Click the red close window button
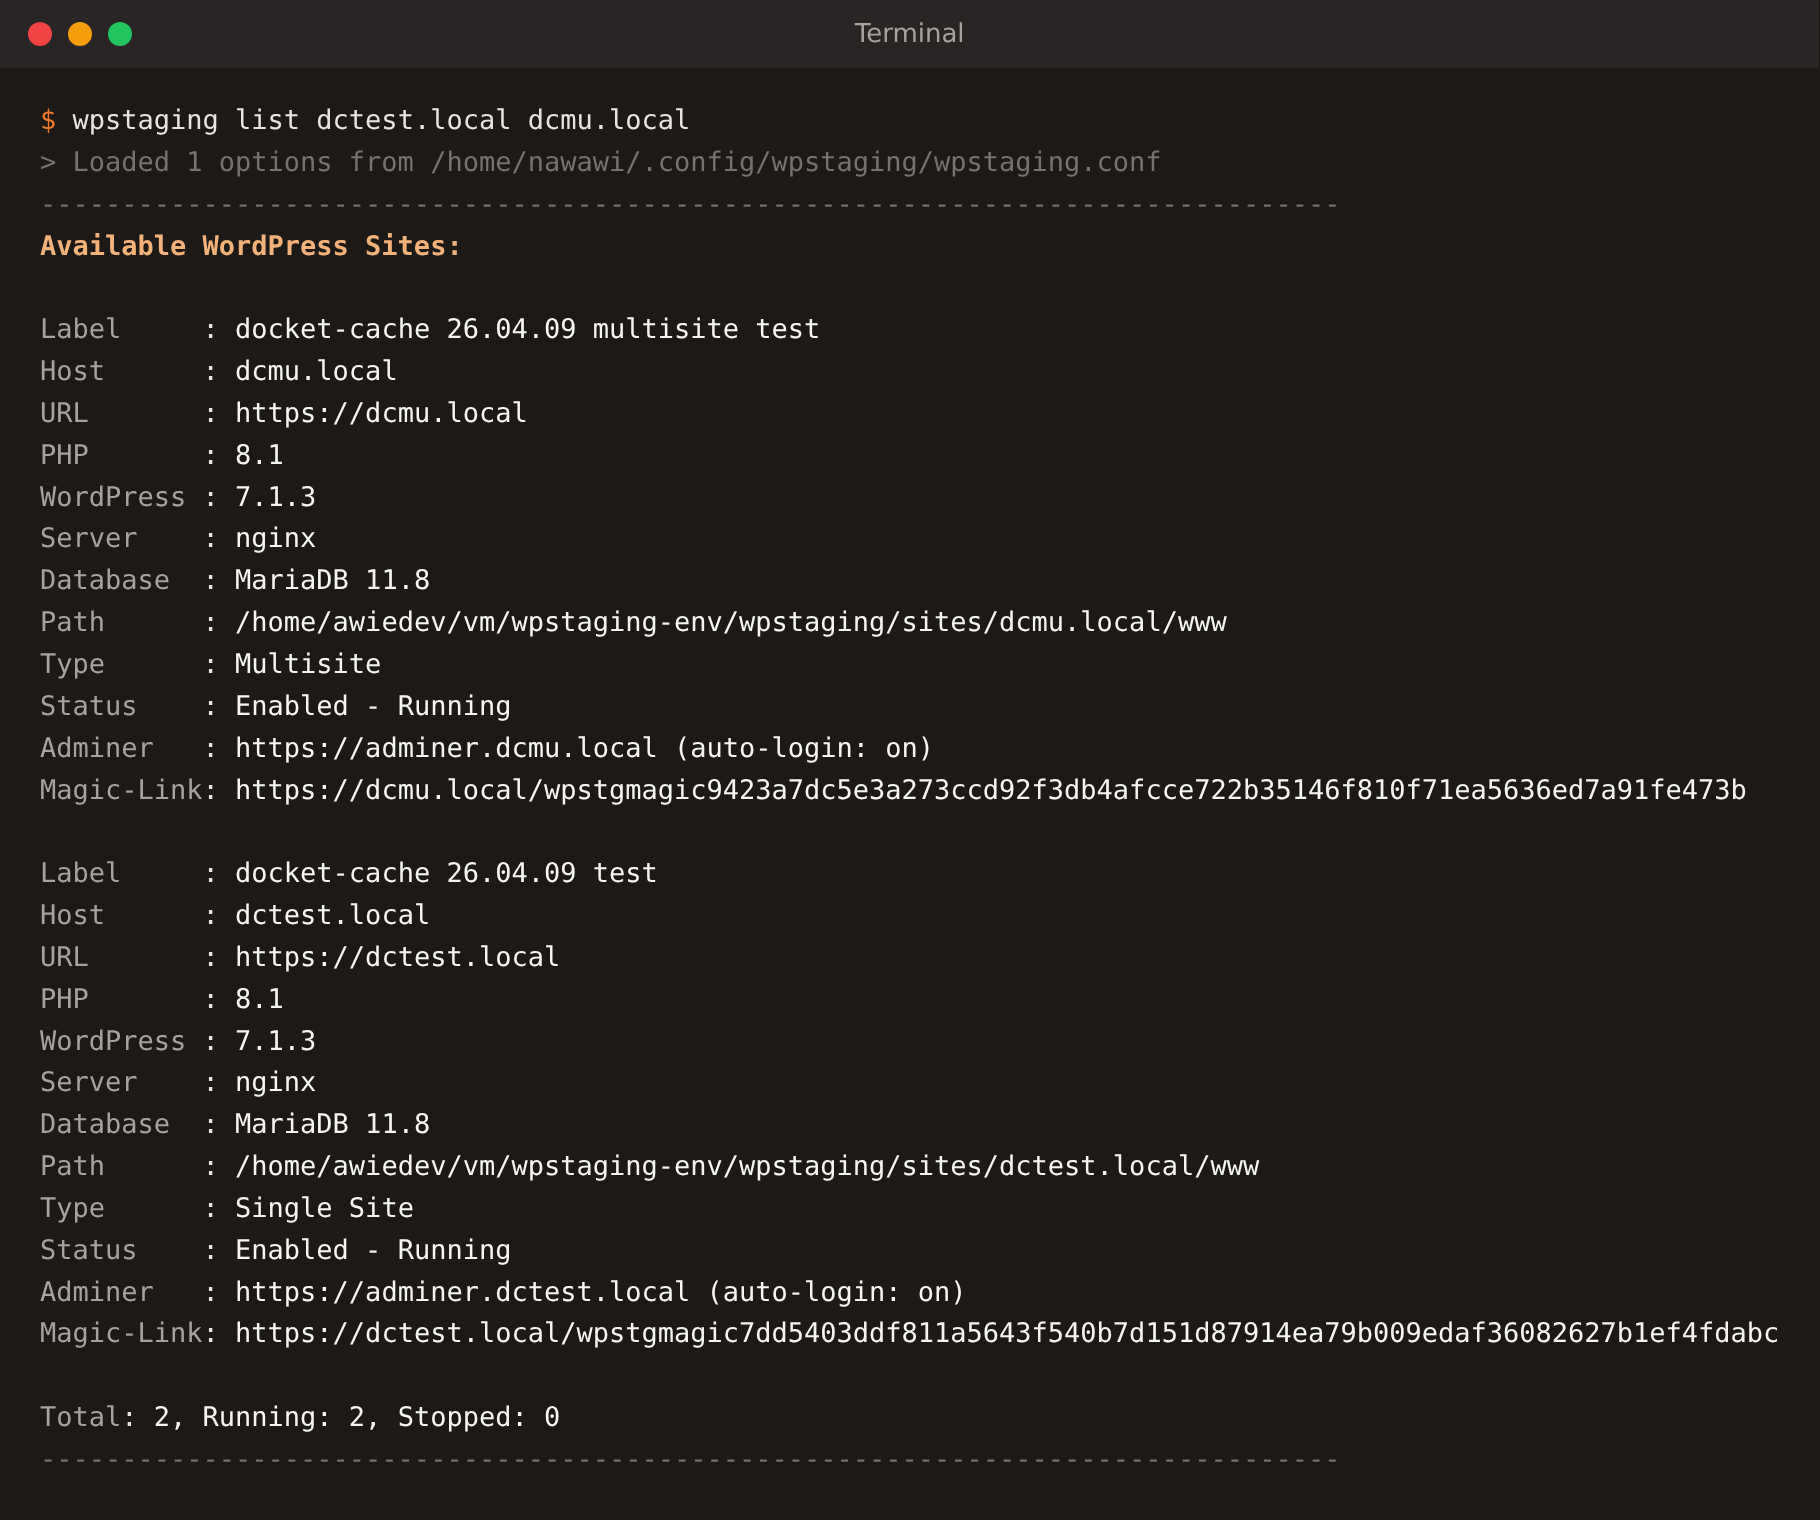1820x1520 pixels. pos(40,34)
